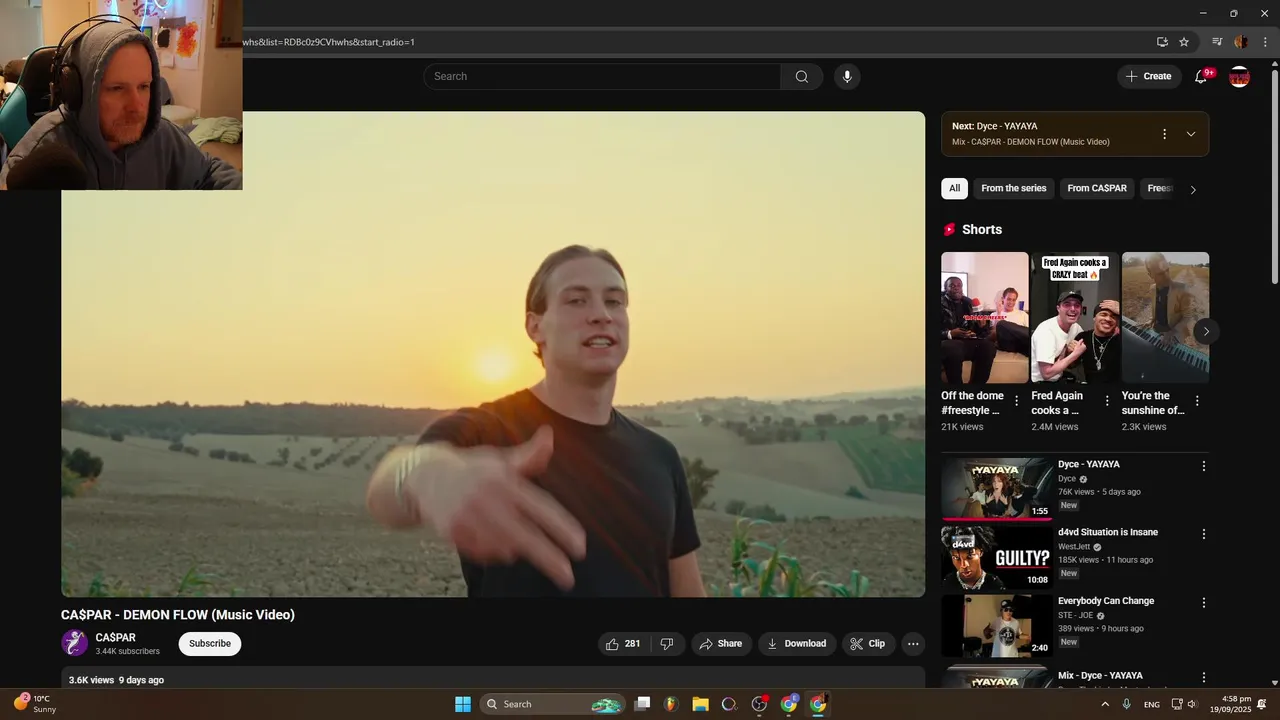Click the Create button

click(x=1149, y=77)
